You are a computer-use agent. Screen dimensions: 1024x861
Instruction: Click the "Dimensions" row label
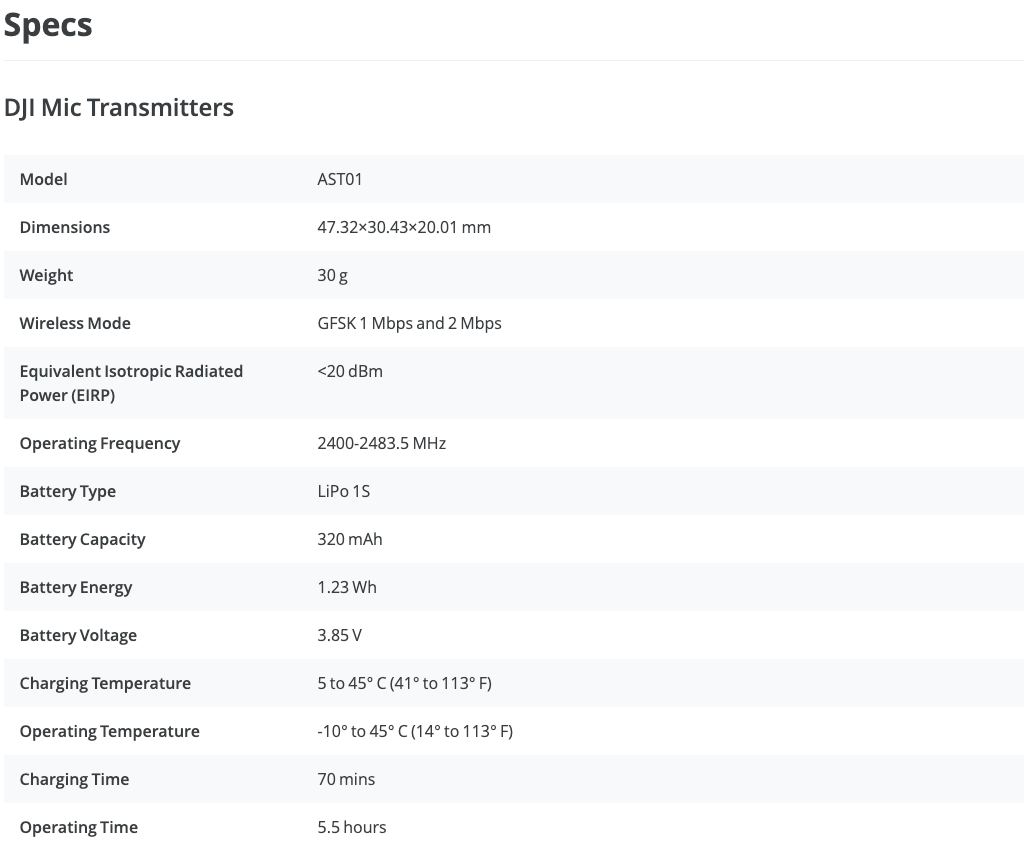tap(65, 227)
